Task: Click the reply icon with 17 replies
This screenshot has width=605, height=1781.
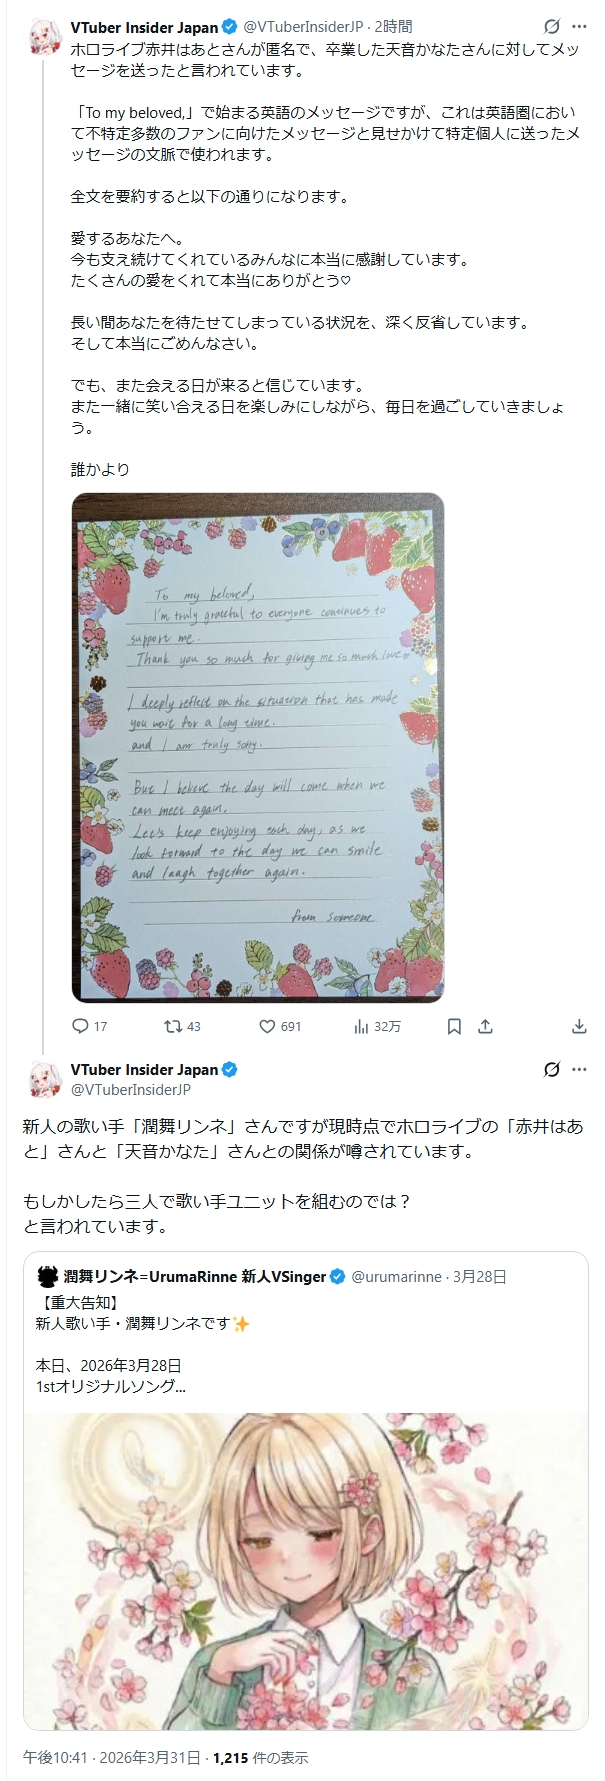Action: [81, 1026]
